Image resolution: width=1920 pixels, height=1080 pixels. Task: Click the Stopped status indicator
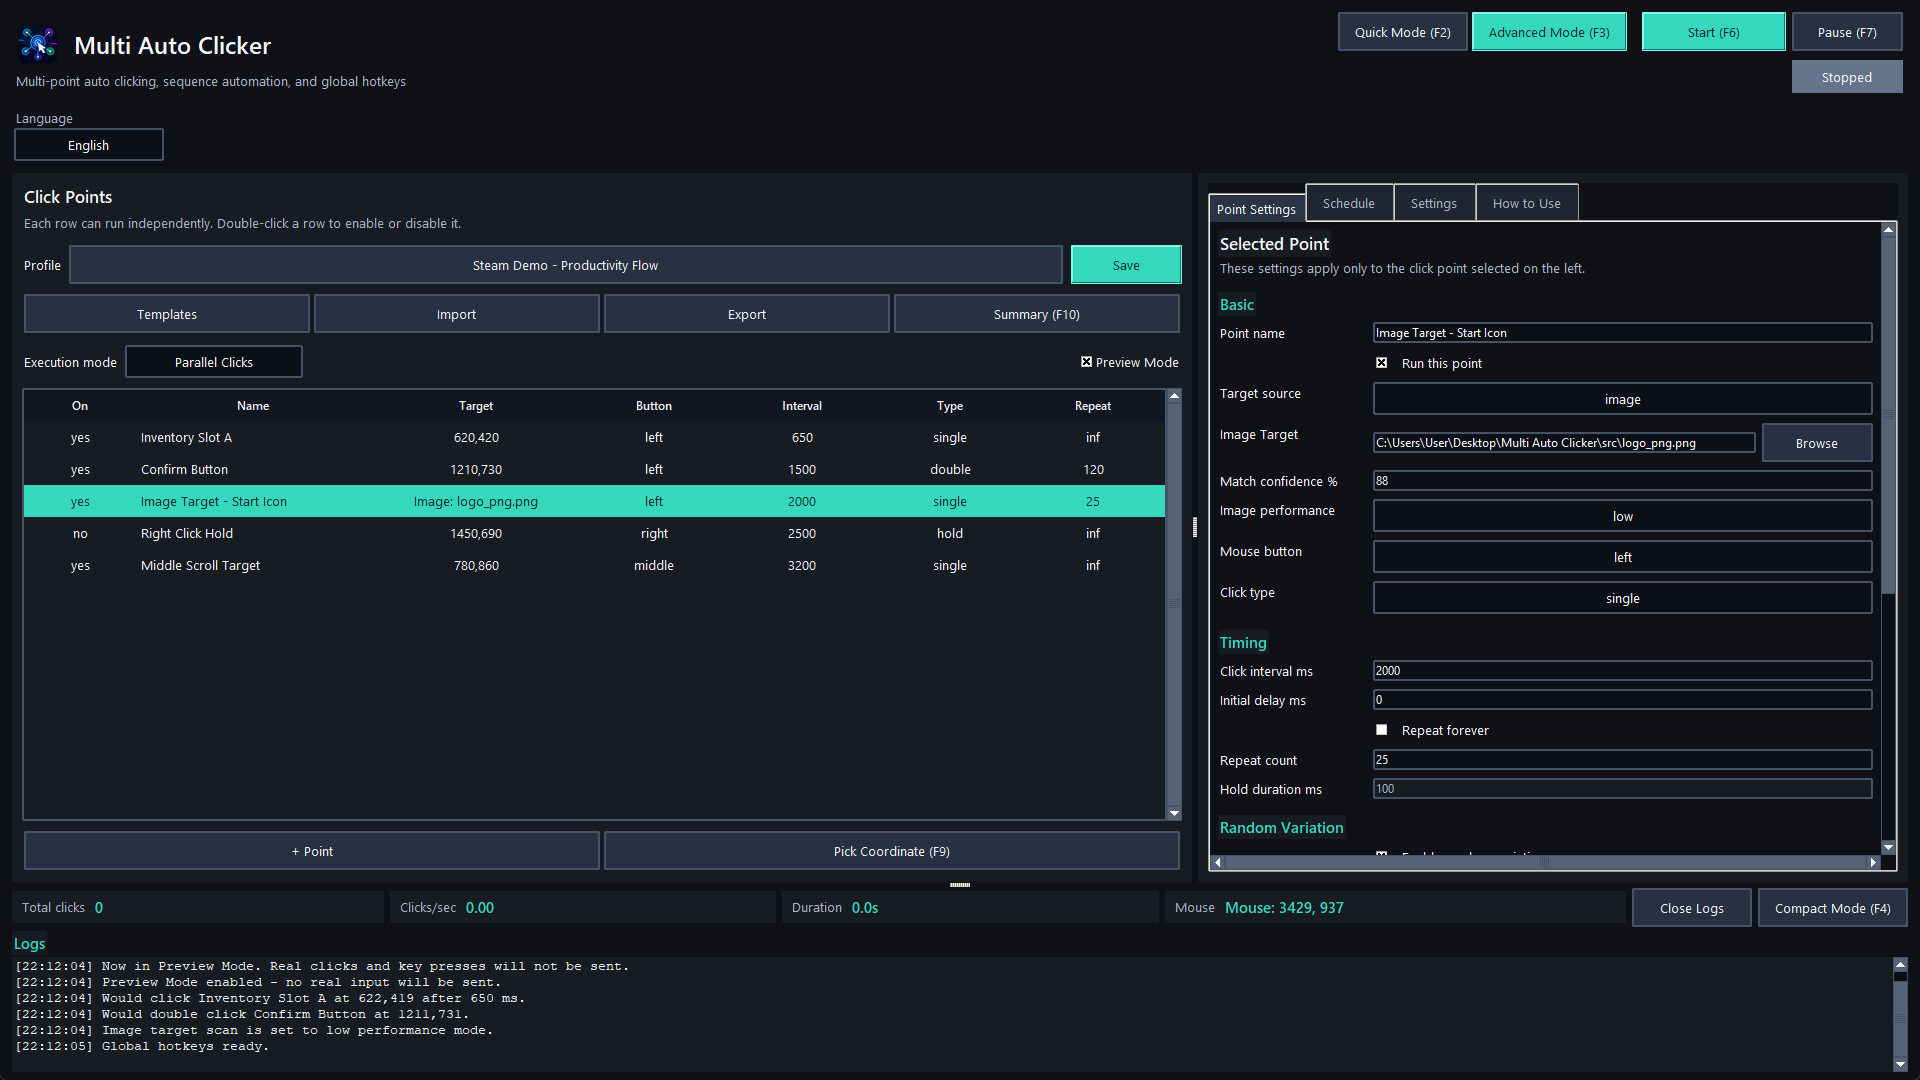click(1846, 77)
